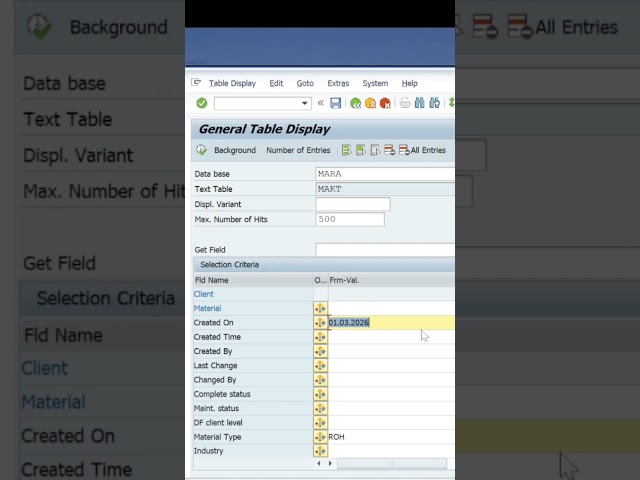This screenshot has width=640, height=480.
Task: Click the O... column header
Action: pos(320,280)
